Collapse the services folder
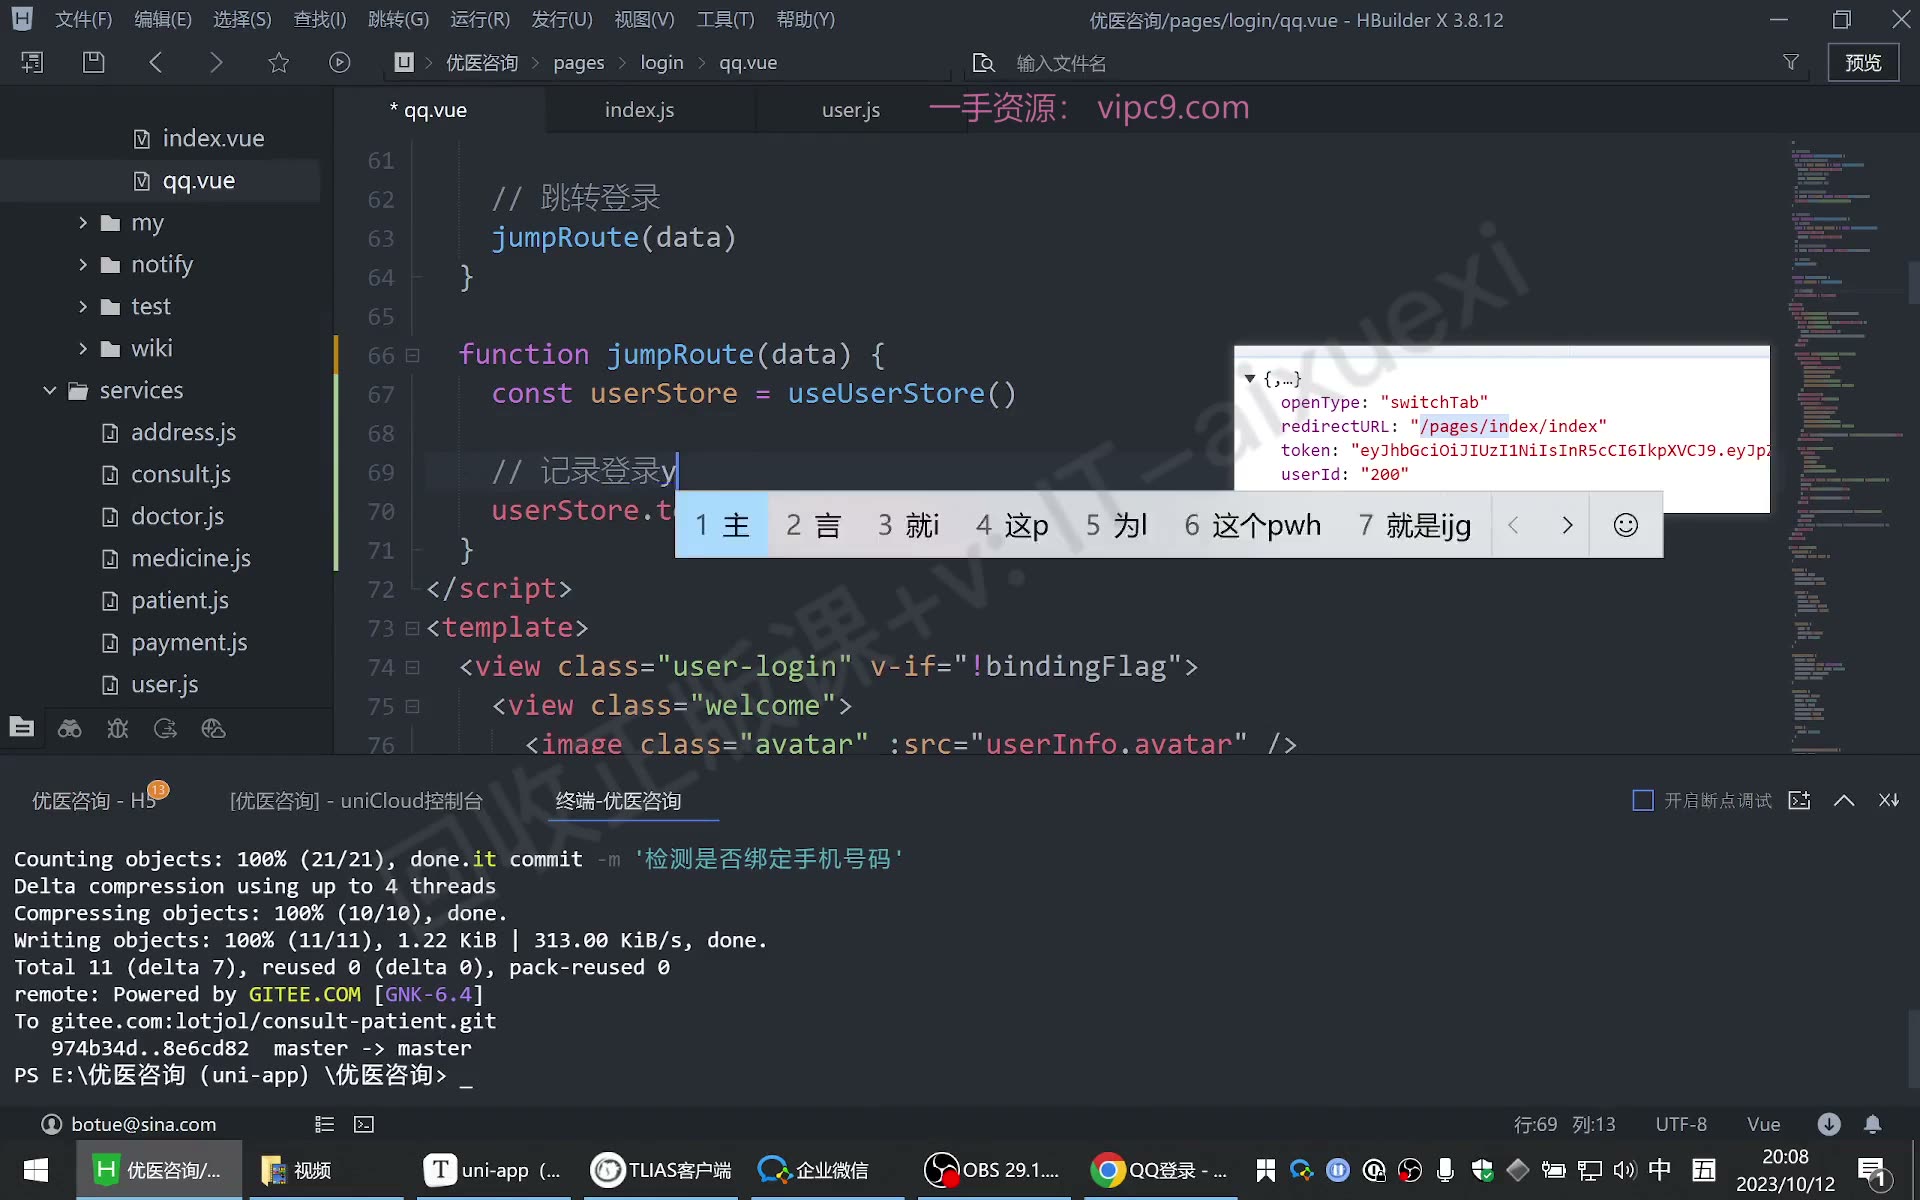The image size is (1920, 1200). 49,390
